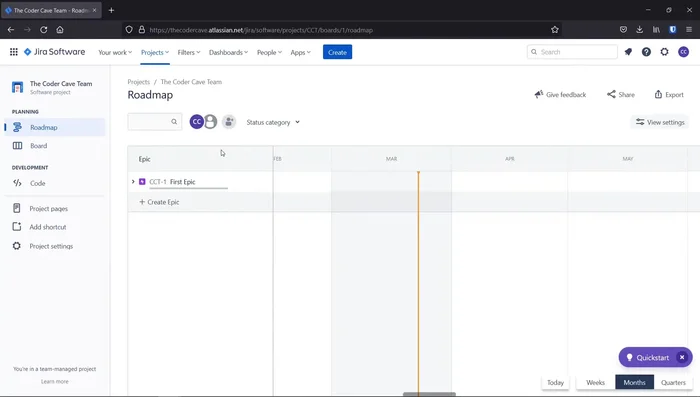The width and height of the screenshot is (700, 397).
Task: Click the purple epic icon for CCT-1
Action: pyautogui.click(x=142, y=182)
